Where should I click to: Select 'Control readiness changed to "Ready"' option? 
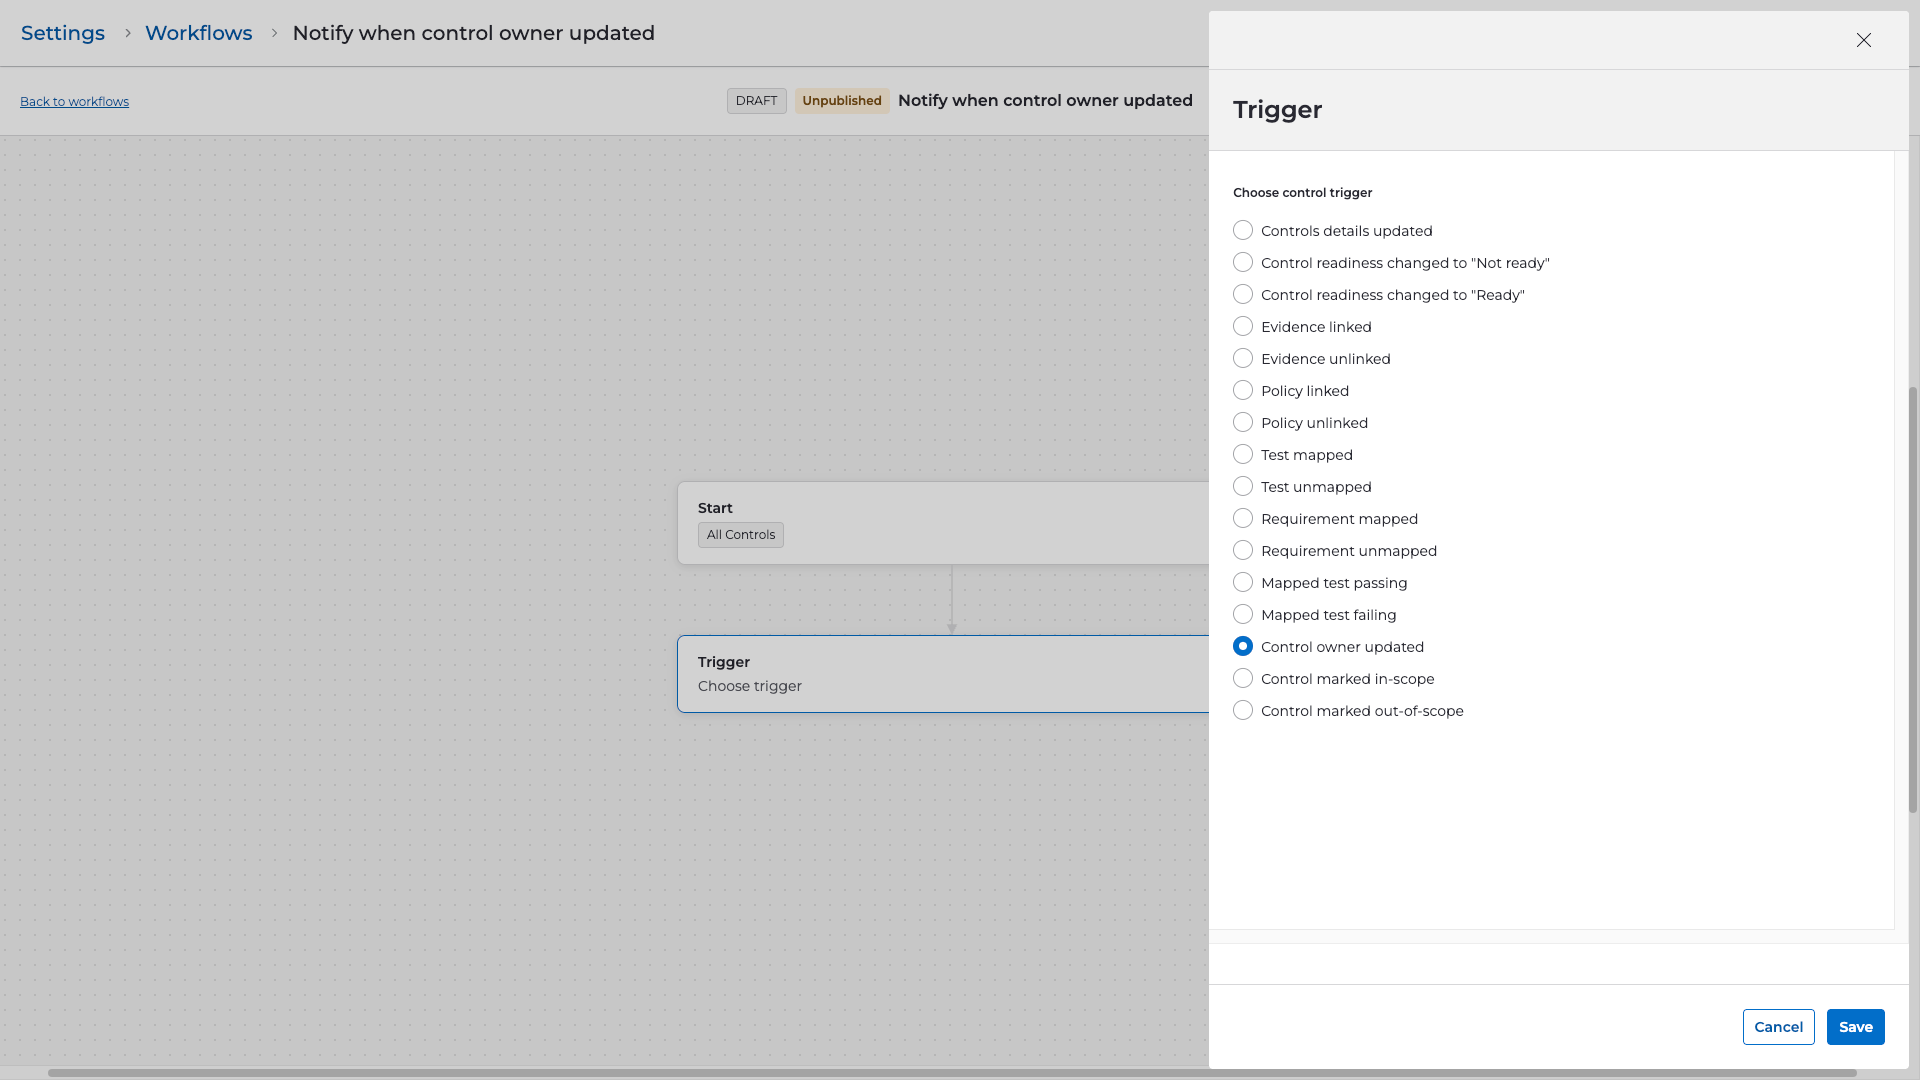tap(1243, 295)
